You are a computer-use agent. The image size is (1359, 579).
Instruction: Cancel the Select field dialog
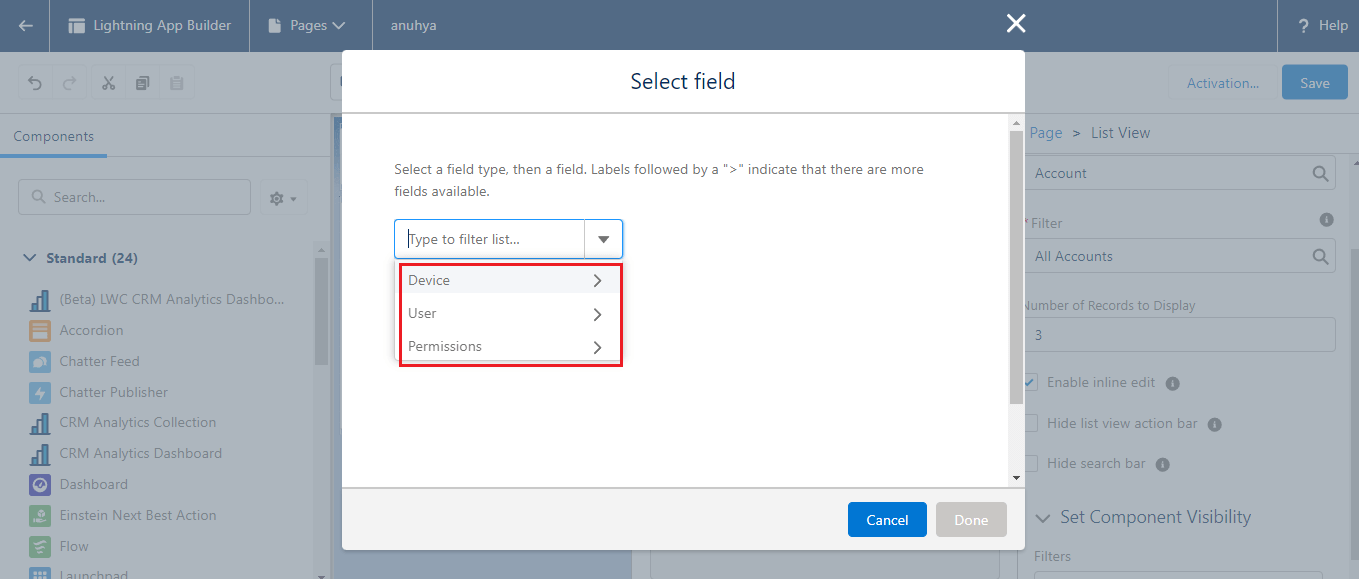pyautogui.click(x=886, y=519)
